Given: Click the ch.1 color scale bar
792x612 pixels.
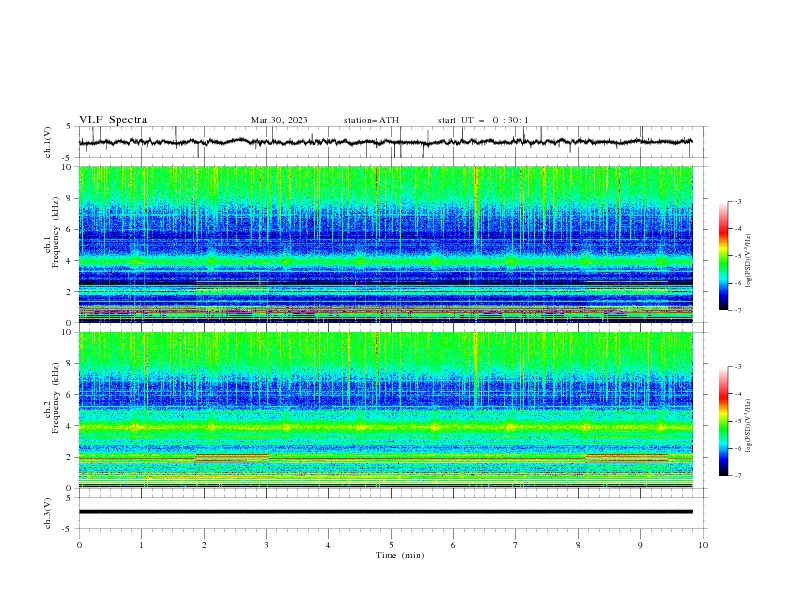Looking at the screenshot, I should [x=723, y=256].
